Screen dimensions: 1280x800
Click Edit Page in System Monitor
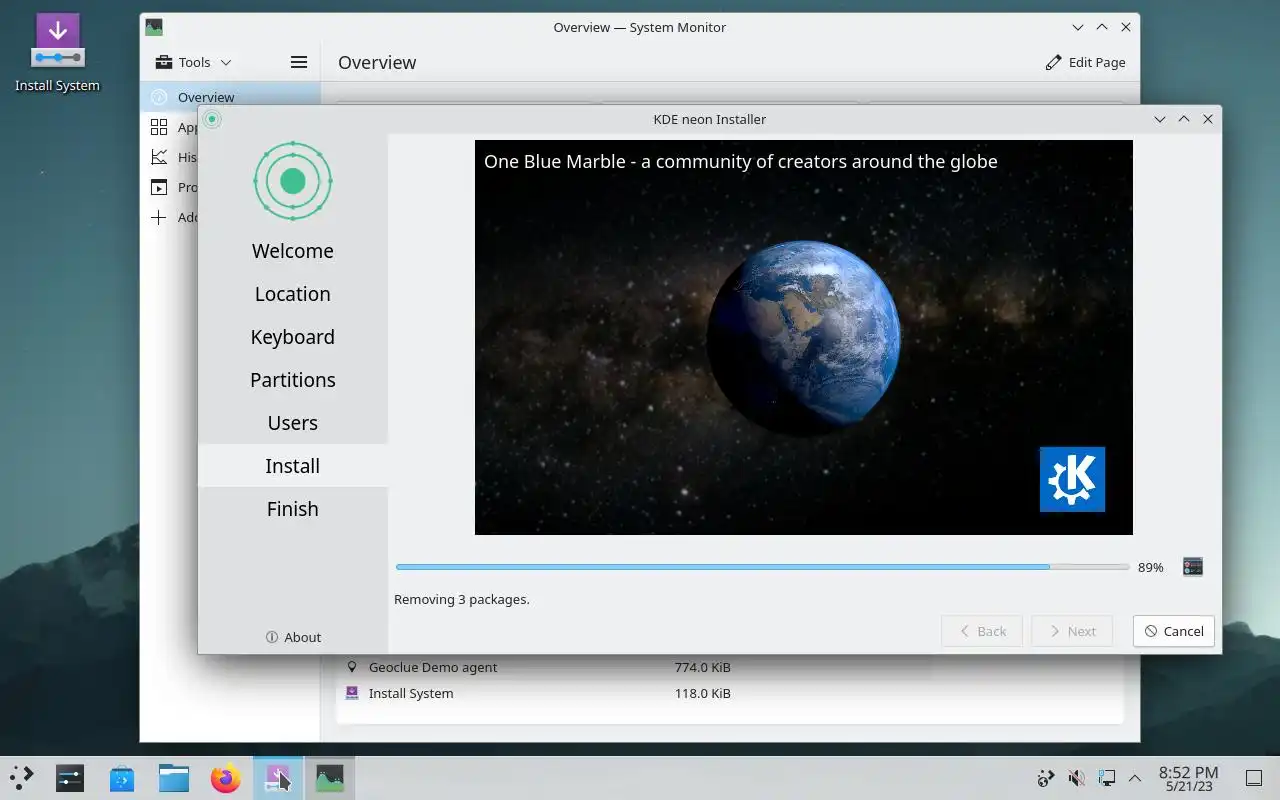[1085, 62]
